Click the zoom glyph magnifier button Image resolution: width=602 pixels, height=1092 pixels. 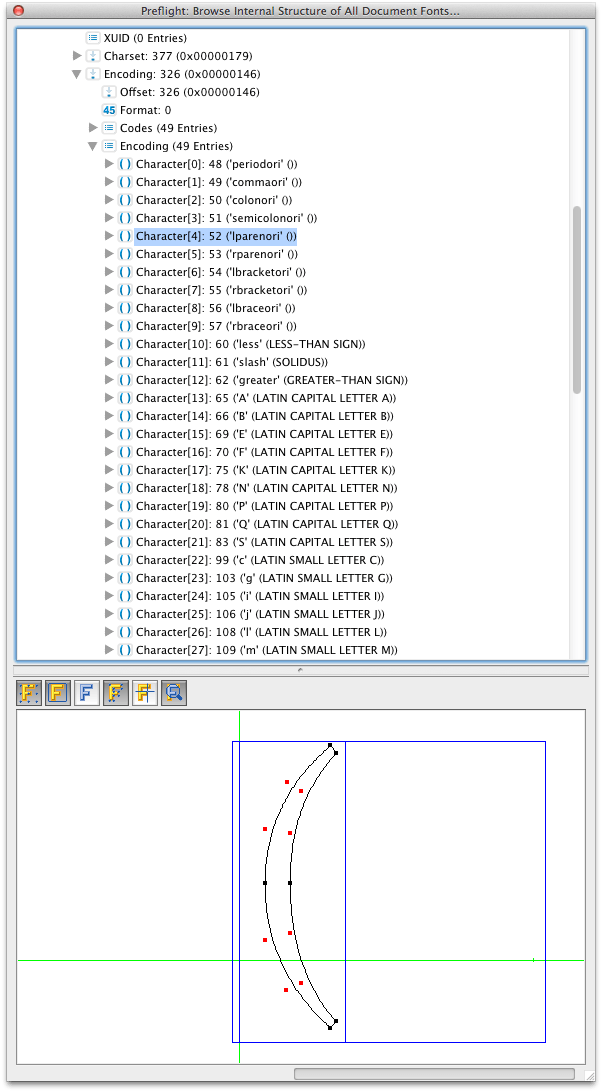(x=173, y=693)
